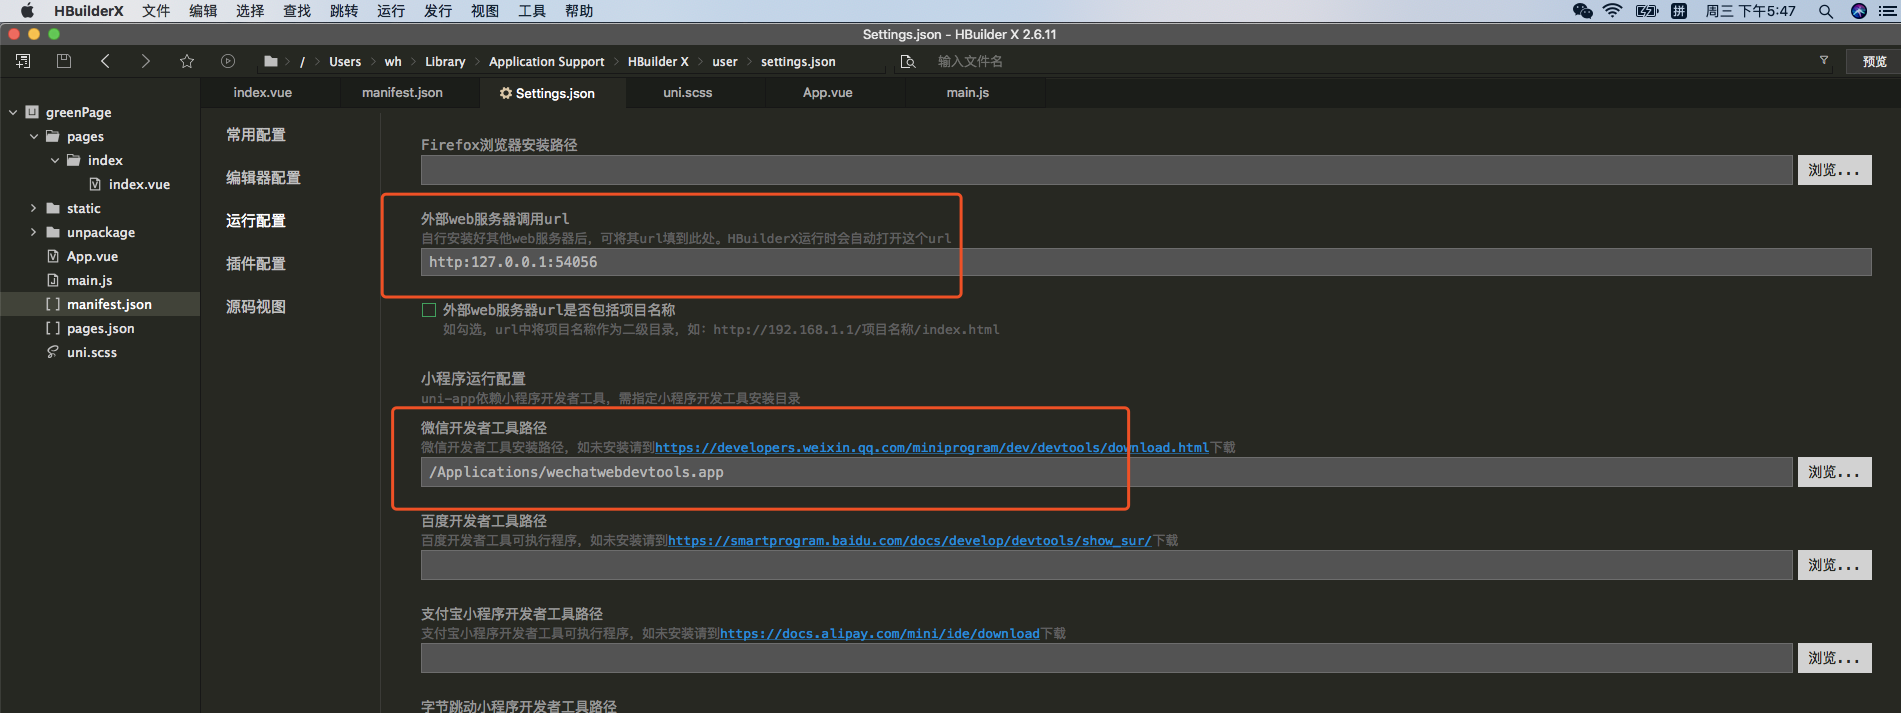The image size is (1901, 713).
Task: Click the save file icon
Action: (x=64, y=61)
